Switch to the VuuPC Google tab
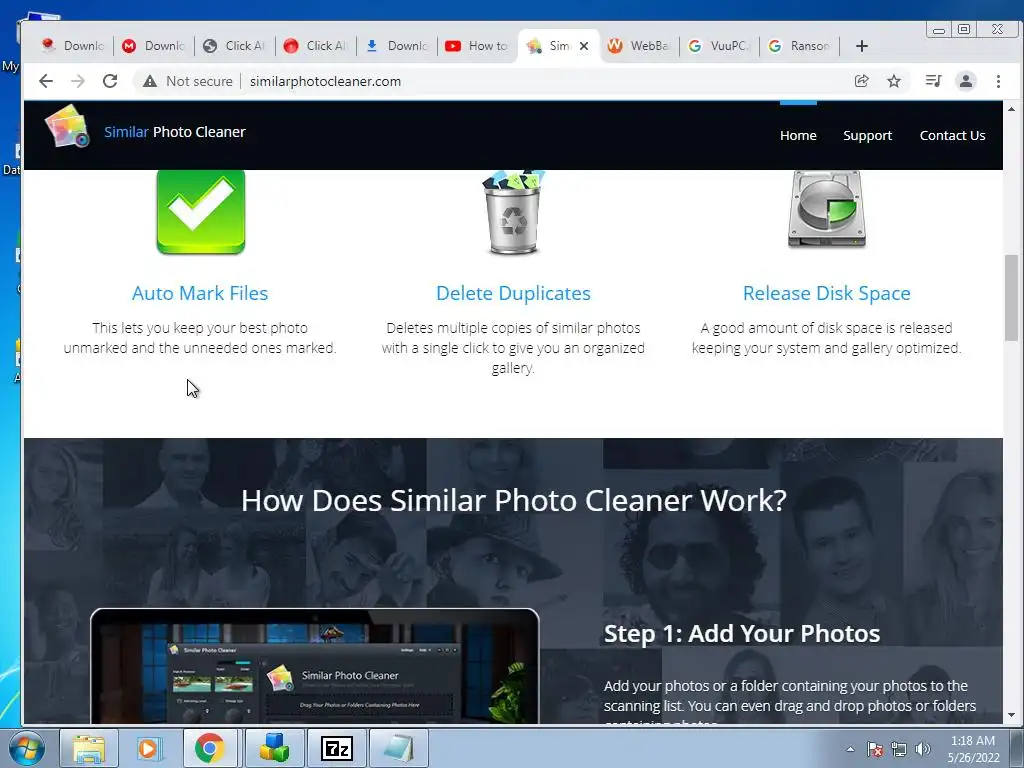 coord(720,46)
